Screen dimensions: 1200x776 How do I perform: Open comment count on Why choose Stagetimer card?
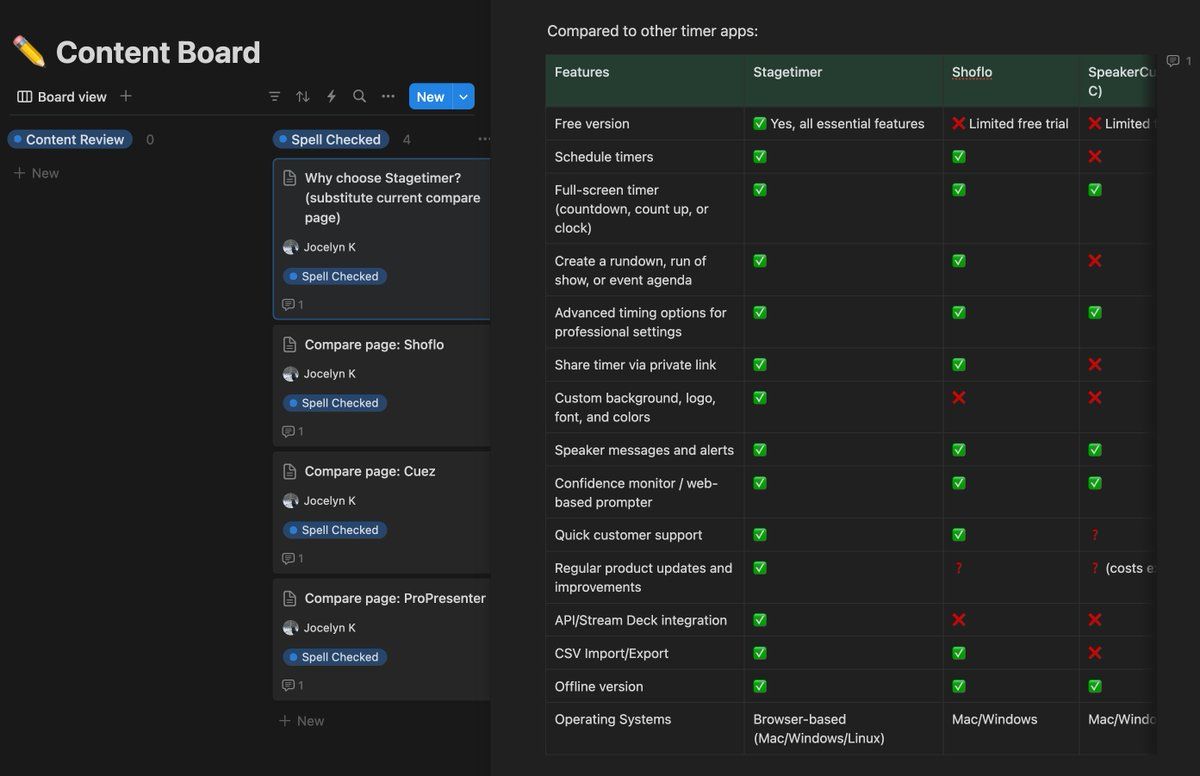tap(293, 304)
